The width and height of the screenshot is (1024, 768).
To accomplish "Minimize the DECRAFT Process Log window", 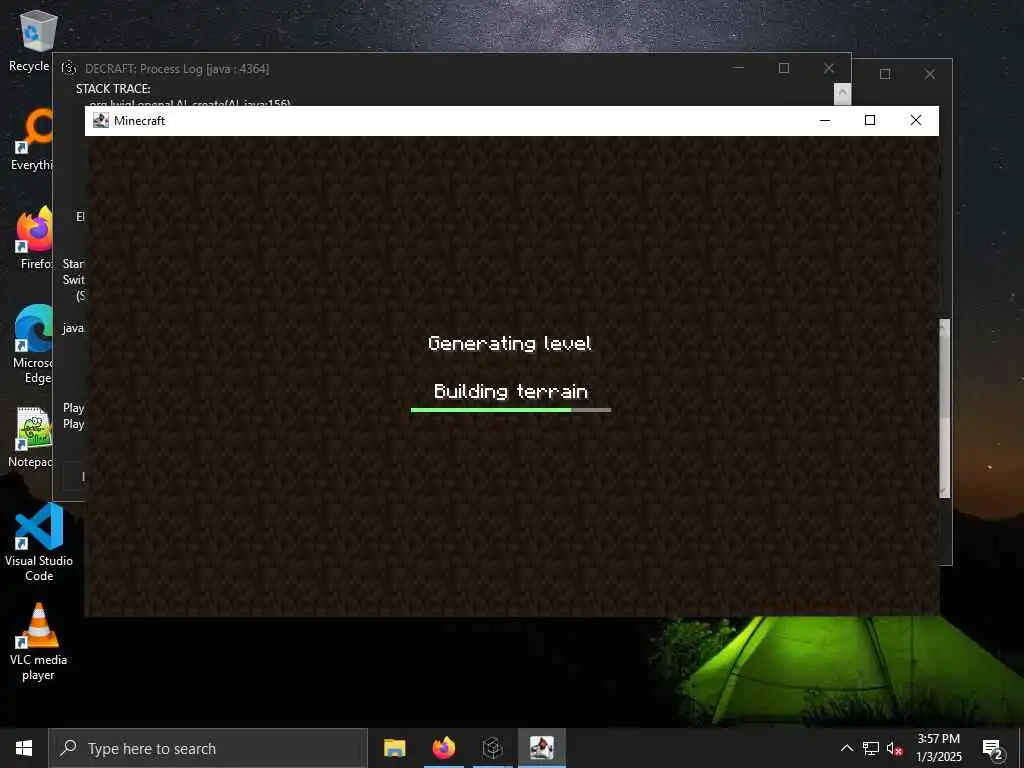I will tap(739, 68).
